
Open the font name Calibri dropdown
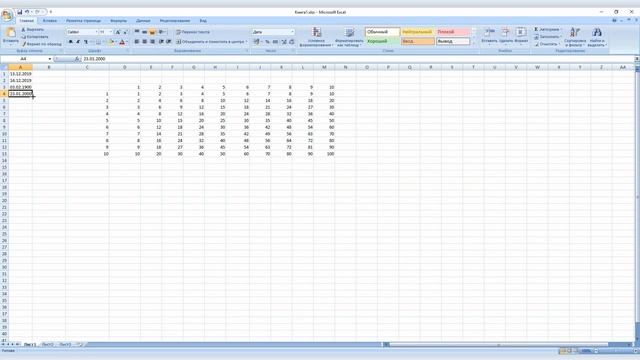coord(96,32)
